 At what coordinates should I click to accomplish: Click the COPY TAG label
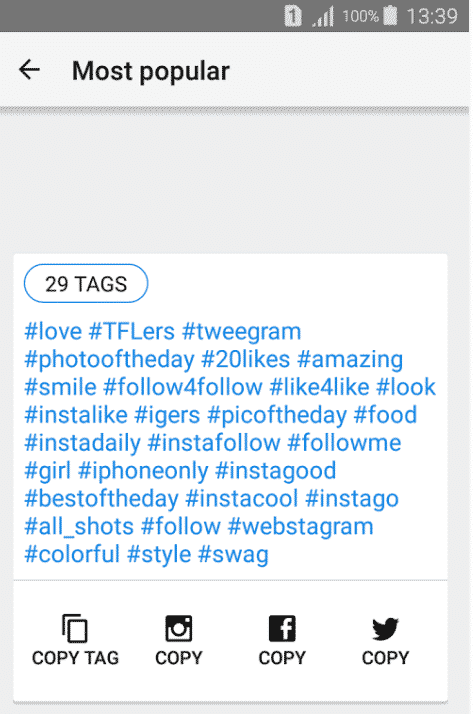[75, 658]
